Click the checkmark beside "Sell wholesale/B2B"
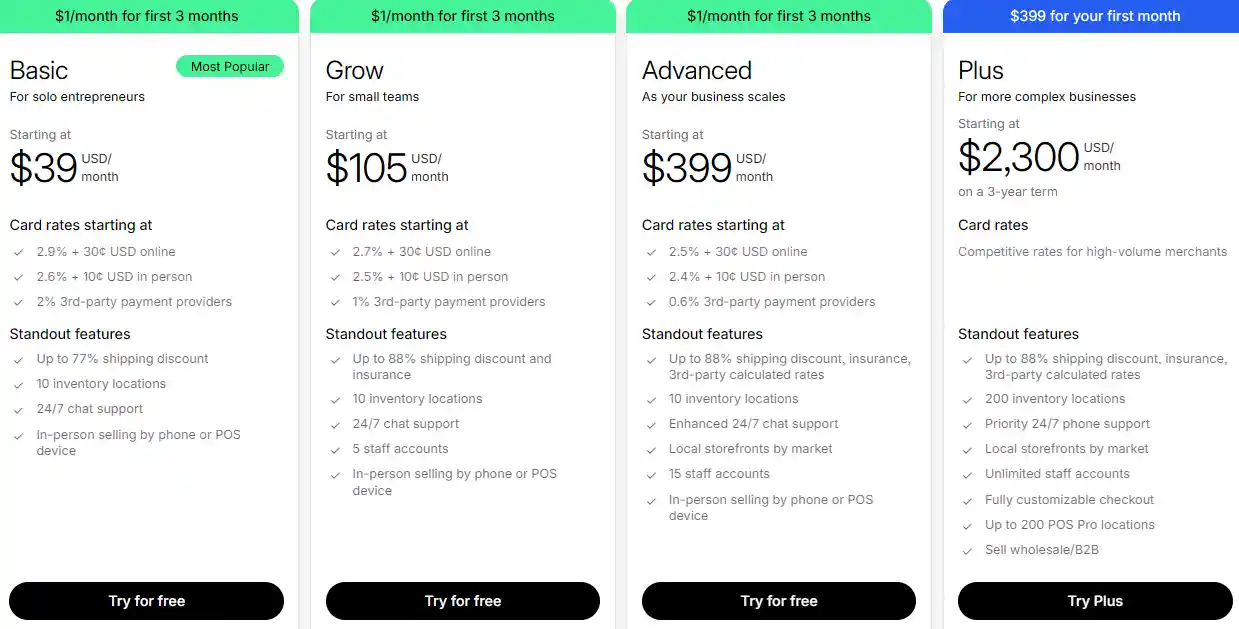The image size is (1239, 629). [966, 549]
